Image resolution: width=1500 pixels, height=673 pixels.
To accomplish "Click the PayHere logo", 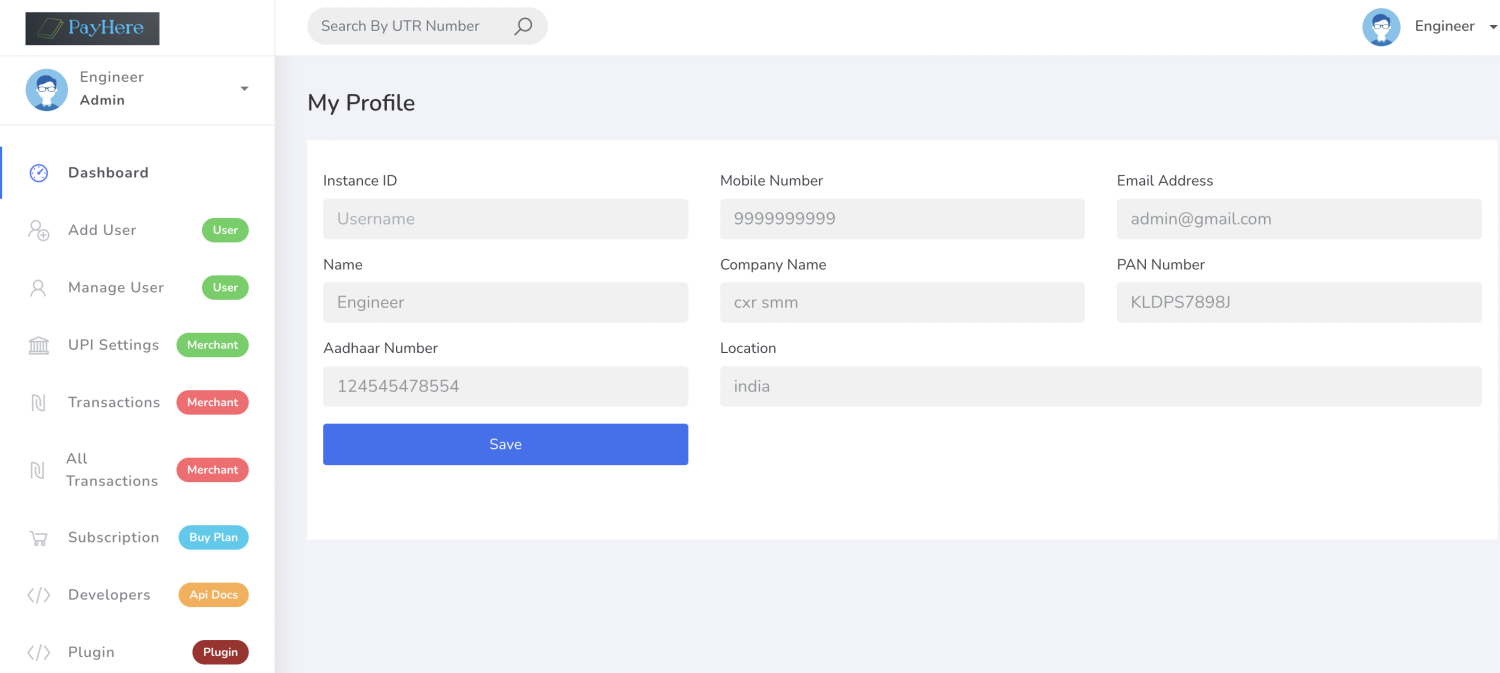I will click(92, 28).
